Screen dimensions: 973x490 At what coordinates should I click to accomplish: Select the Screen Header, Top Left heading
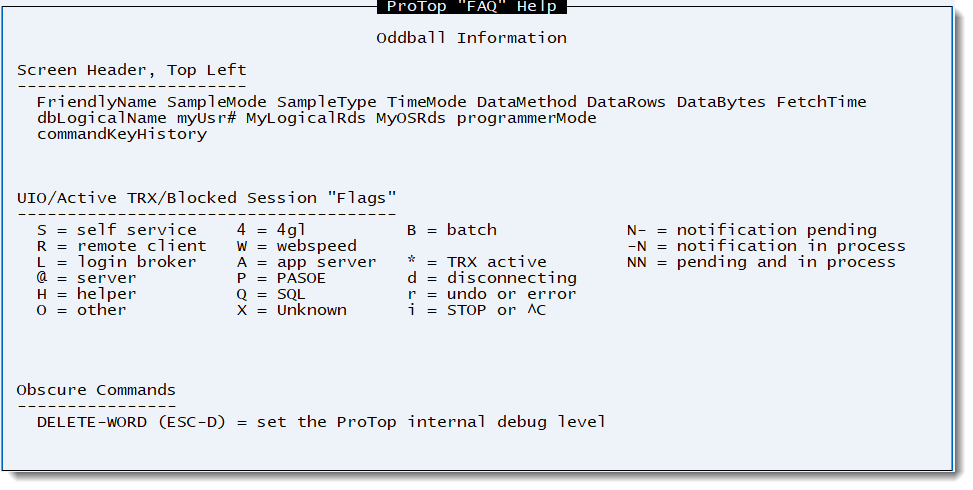point(131,70)
